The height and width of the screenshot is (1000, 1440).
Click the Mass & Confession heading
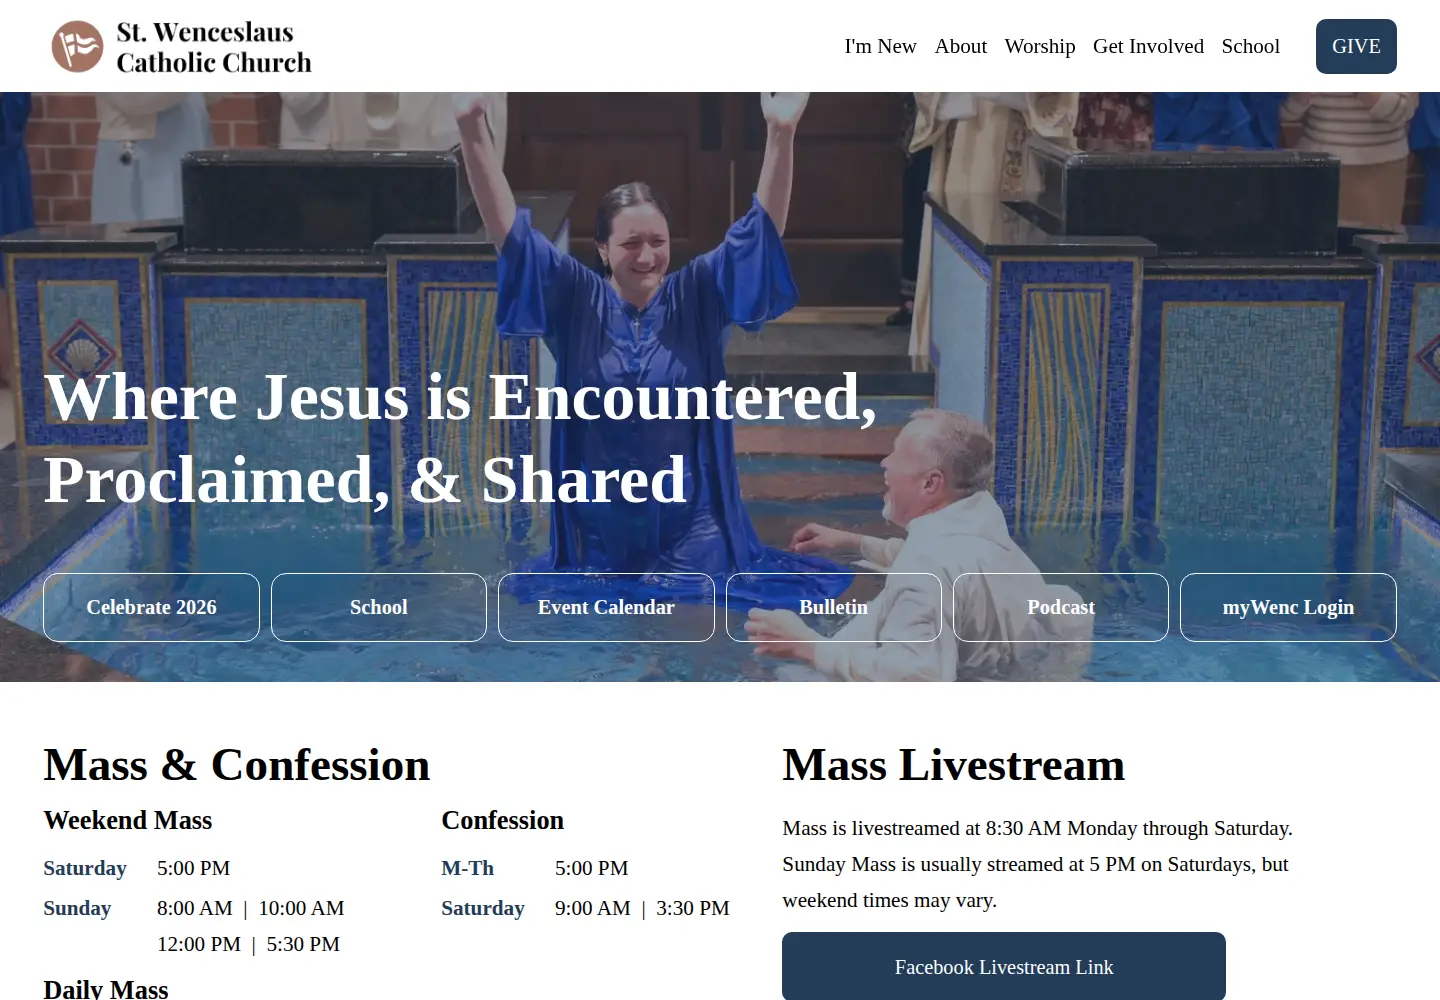point(237,765)
